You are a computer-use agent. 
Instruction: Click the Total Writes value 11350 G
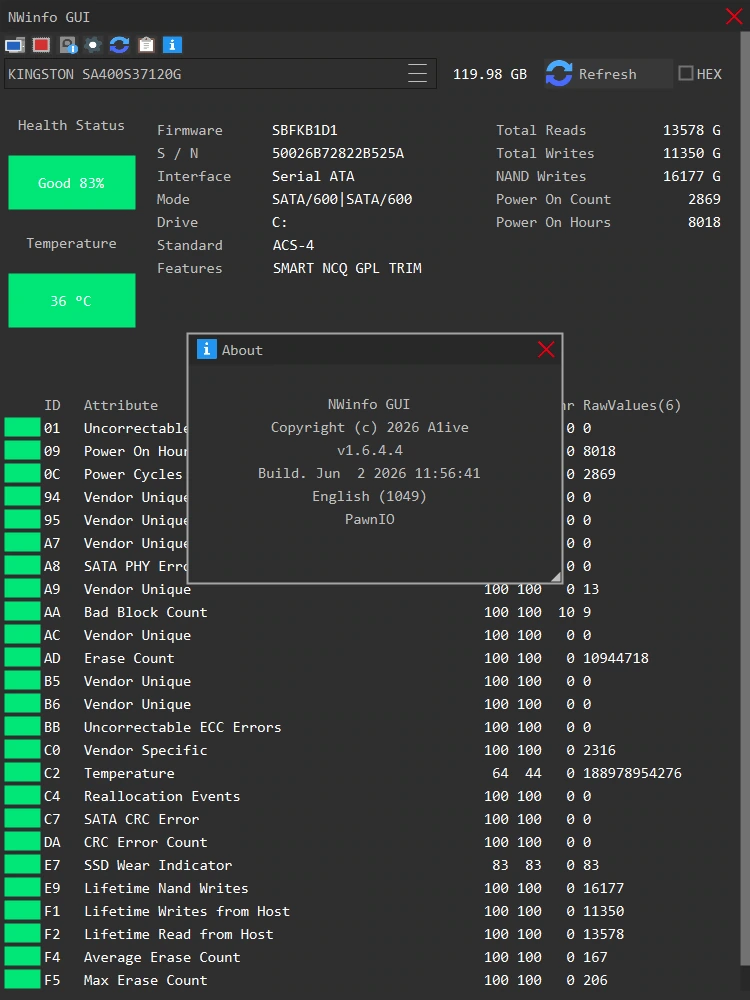(691, 153)
